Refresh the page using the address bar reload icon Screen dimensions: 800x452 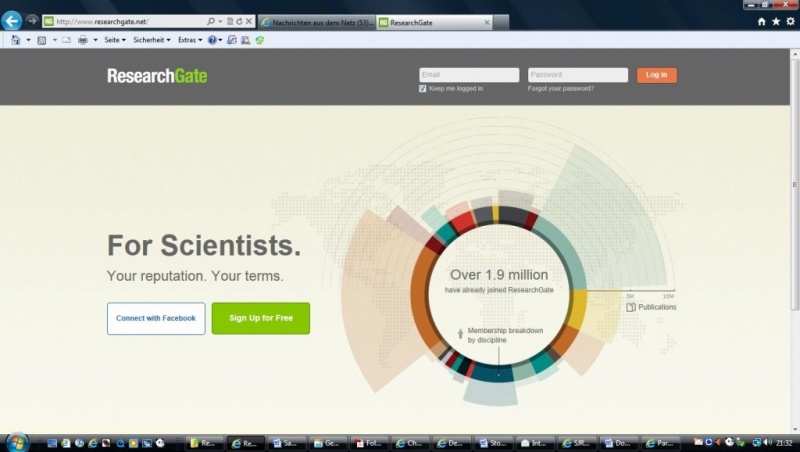239,21
